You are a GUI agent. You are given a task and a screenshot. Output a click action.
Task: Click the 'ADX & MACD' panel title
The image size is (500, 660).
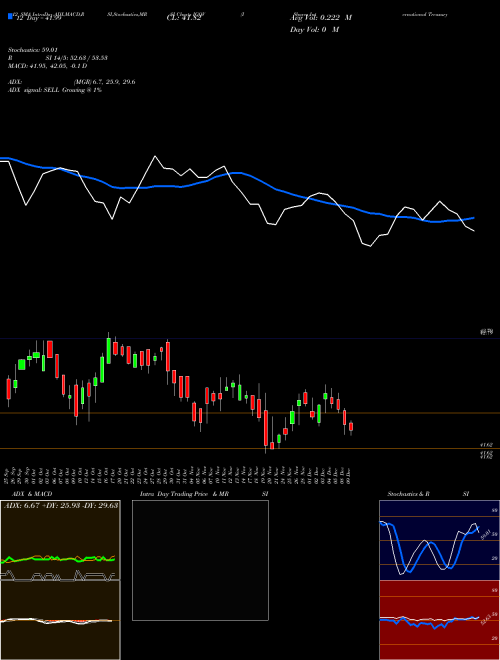[x=32, y=494]
